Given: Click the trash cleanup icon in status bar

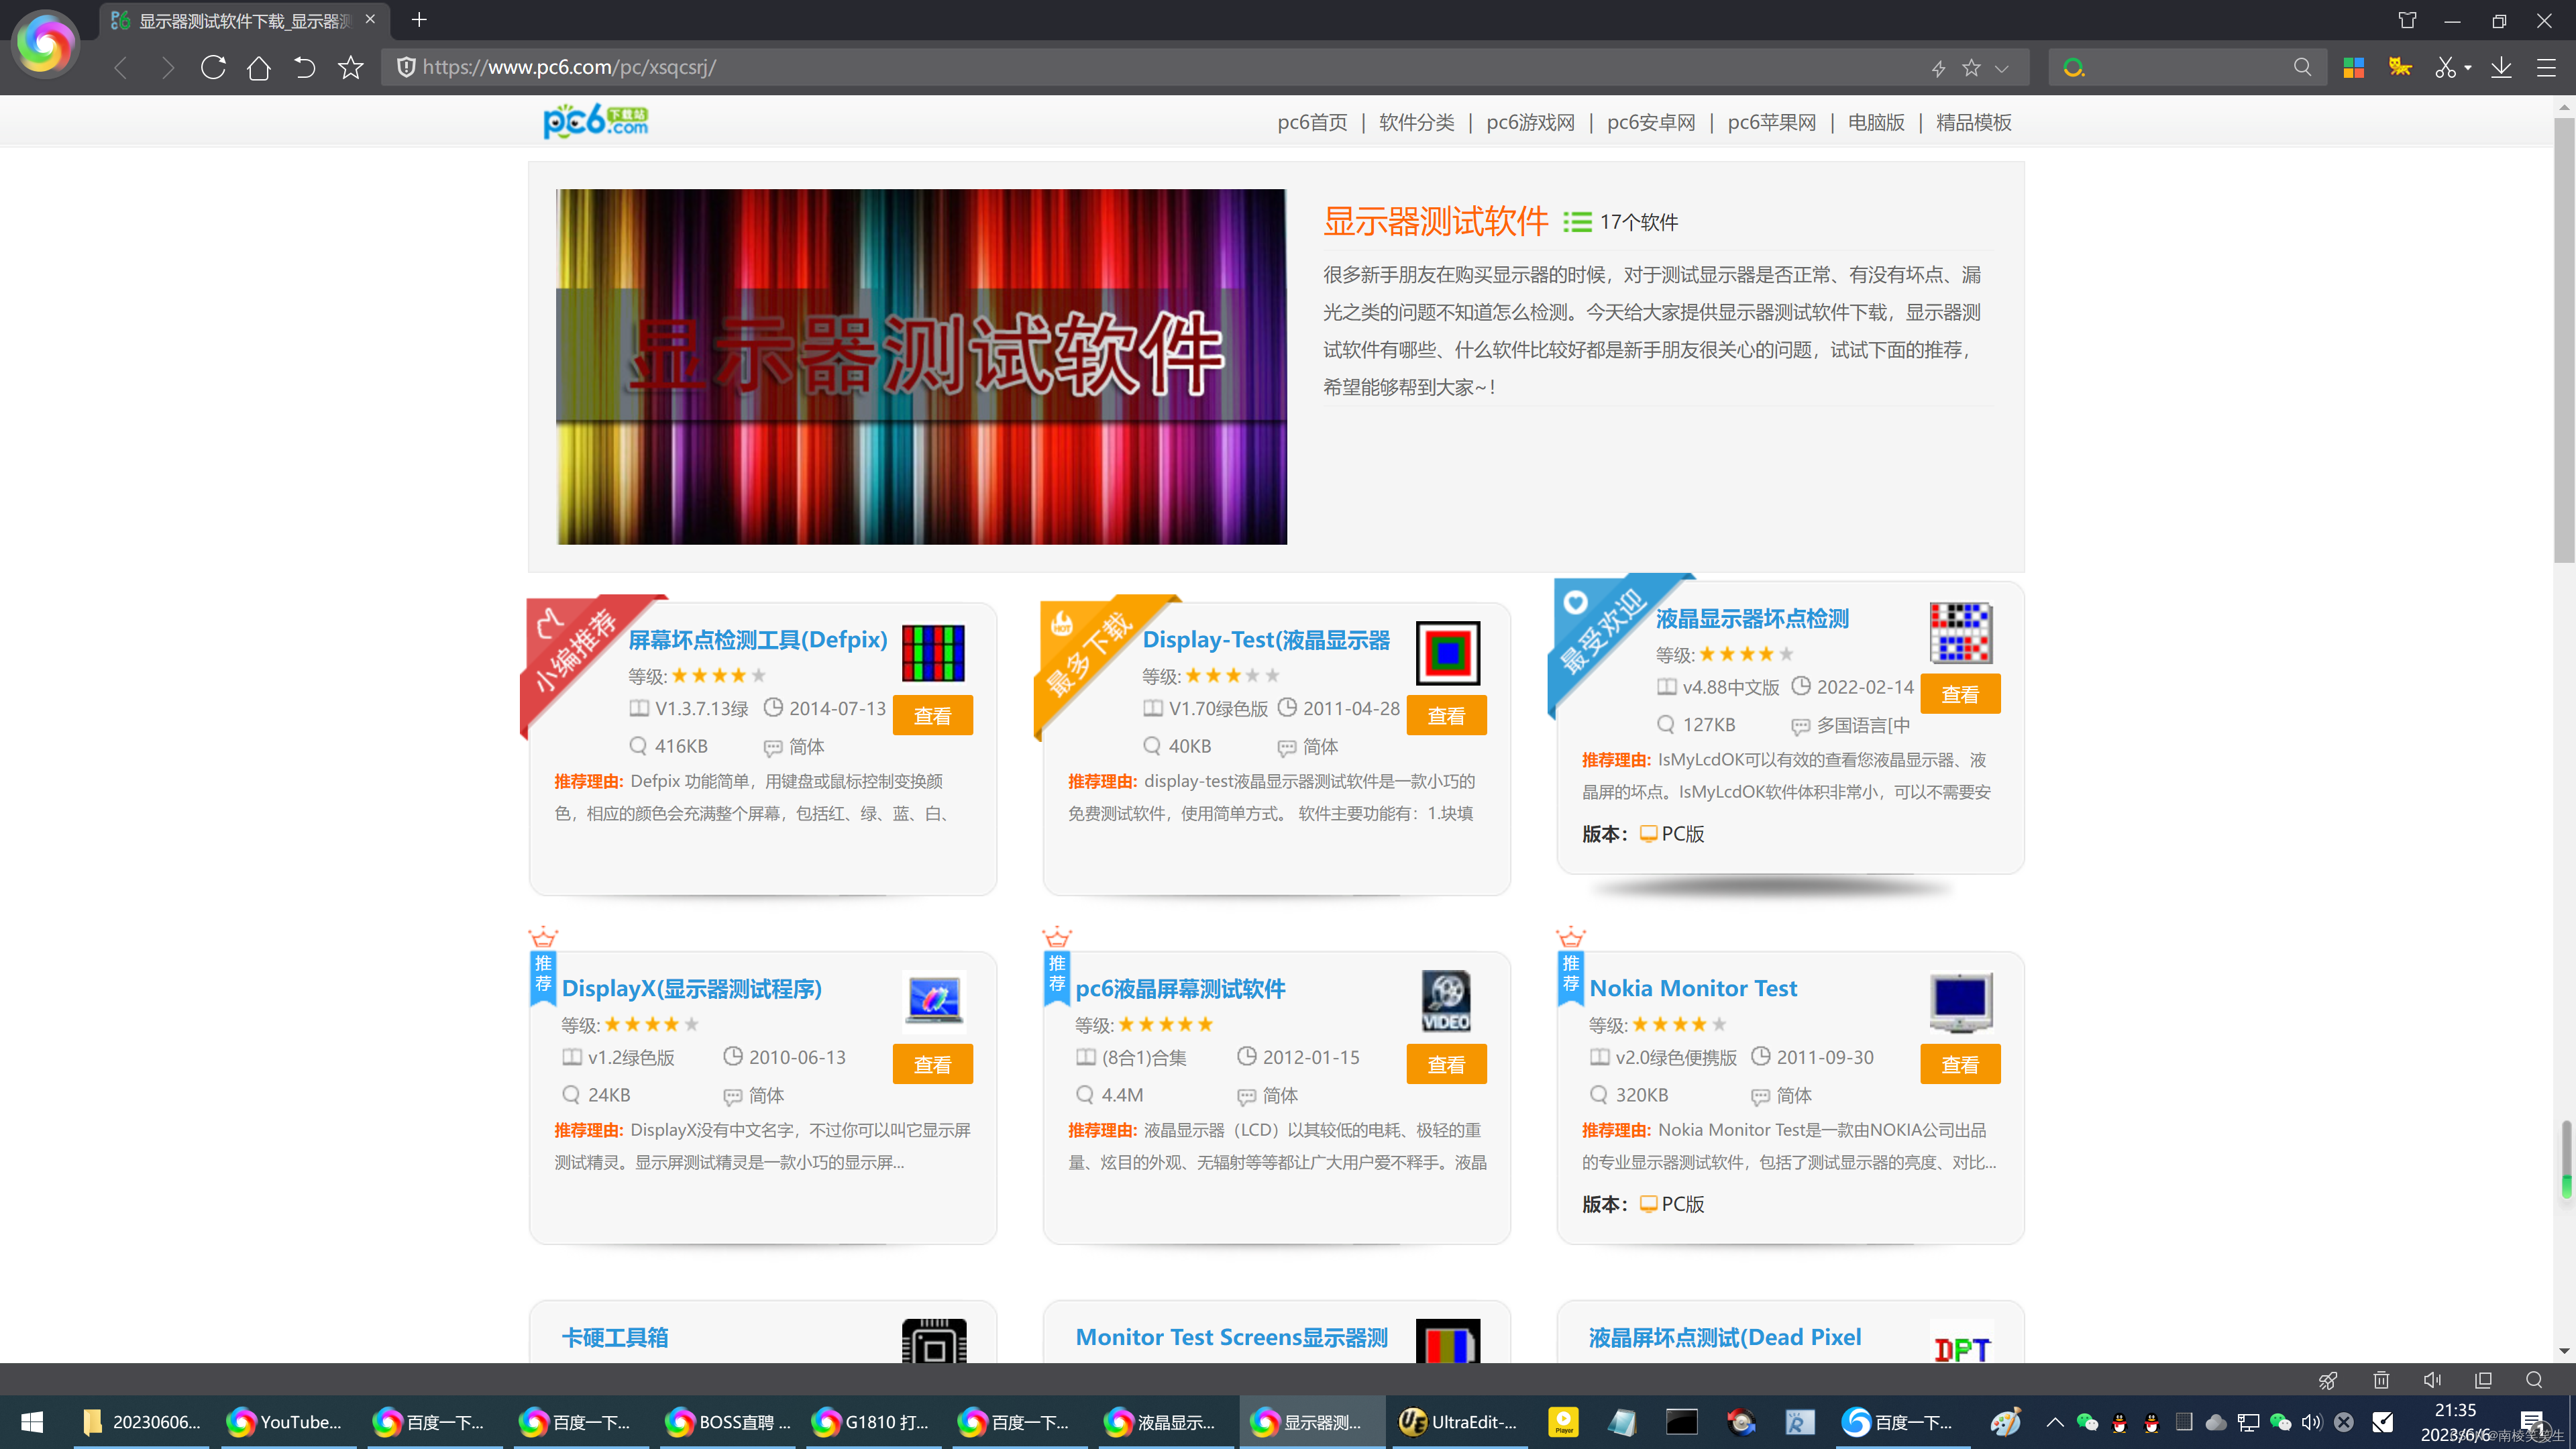Looking at the screenshot, I should click(x=2381, y=1380).
